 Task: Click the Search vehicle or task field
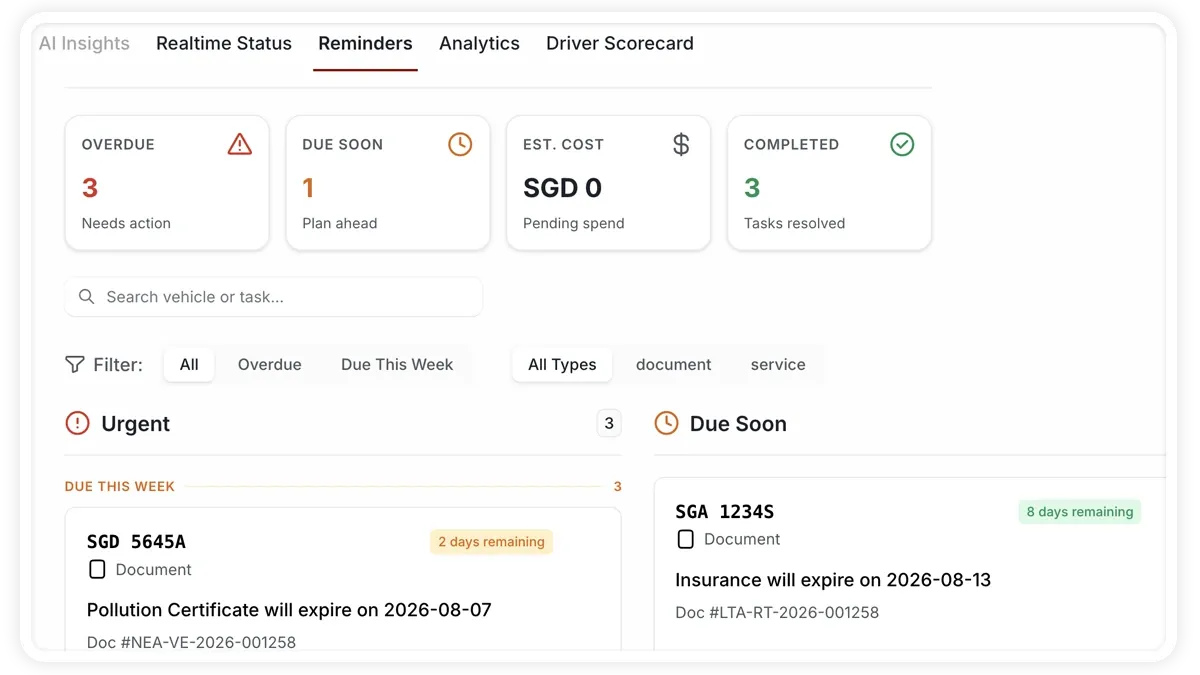tap(274, 297)
